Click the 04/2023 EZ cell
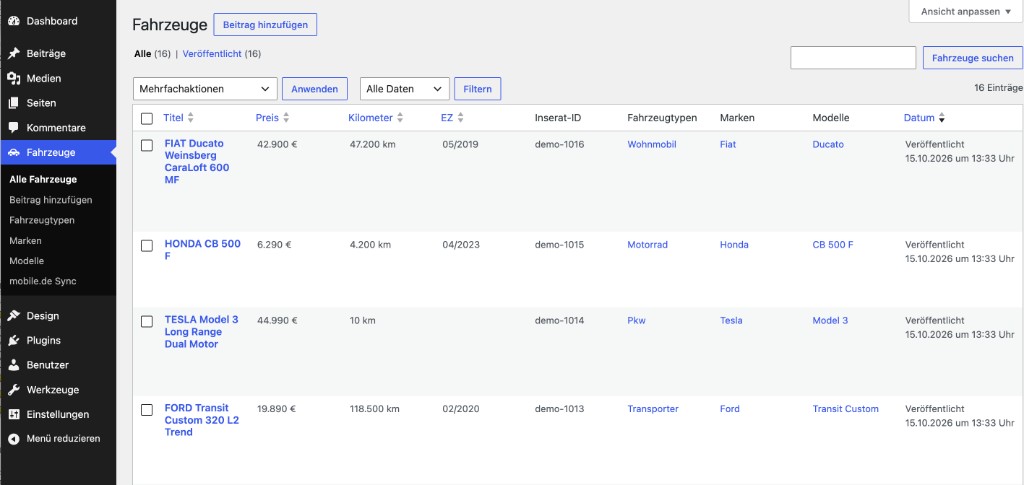Viewport: 1024px width, 485px height. tap(460, 245)
